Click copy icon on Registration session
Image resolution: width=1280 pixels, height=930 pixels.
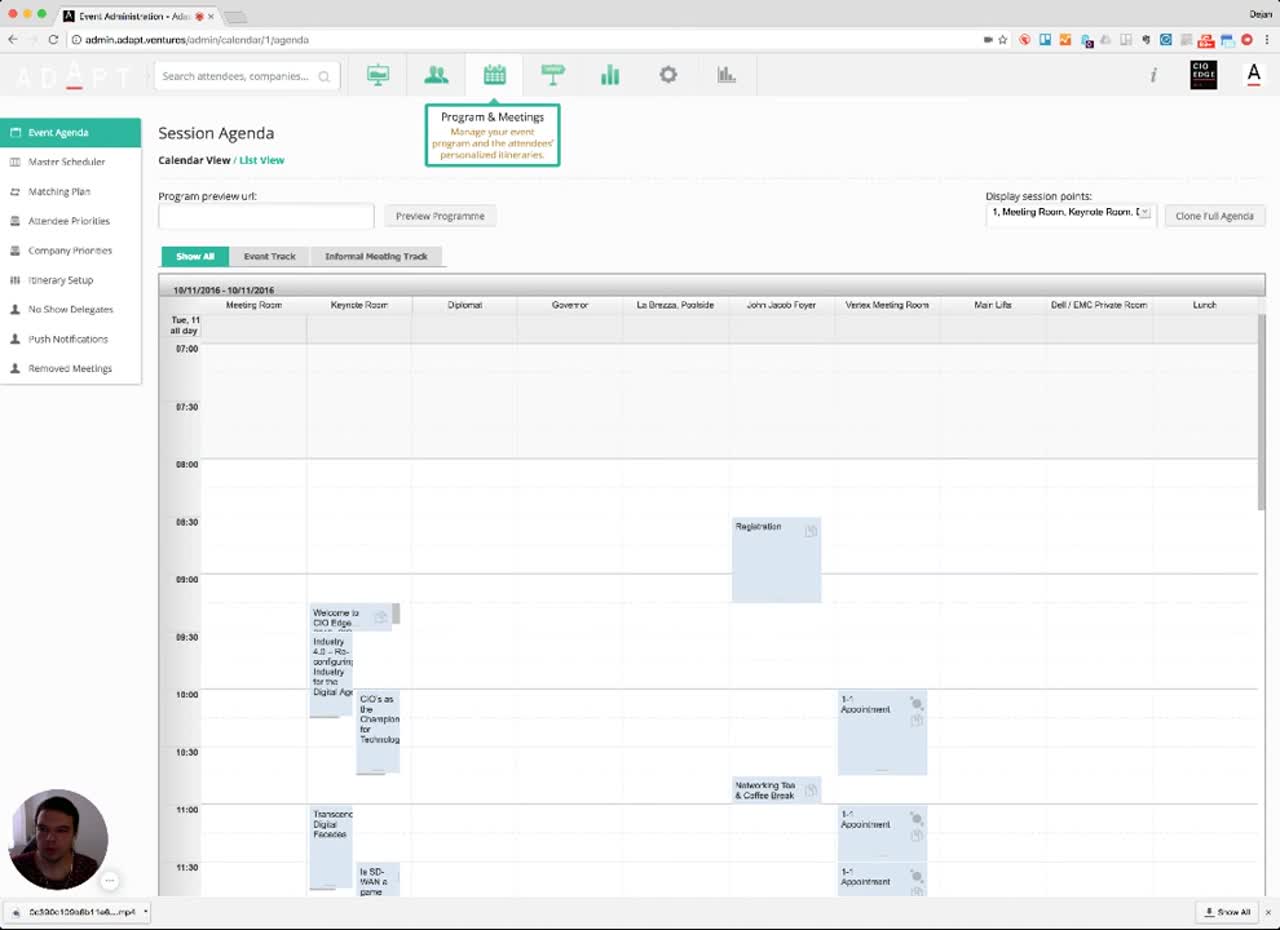click(x=811, y=531)
